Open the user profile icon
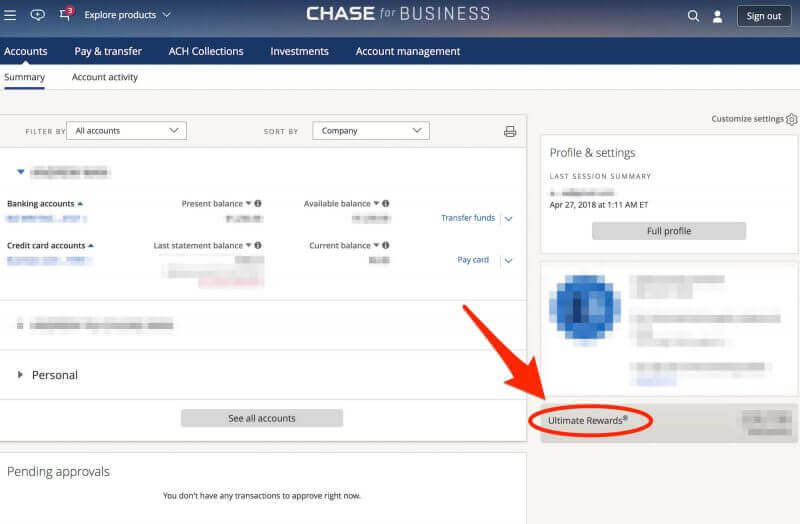The width and height of the screenshot is (800, 524). pyautogui.click(x=717, y=16)
